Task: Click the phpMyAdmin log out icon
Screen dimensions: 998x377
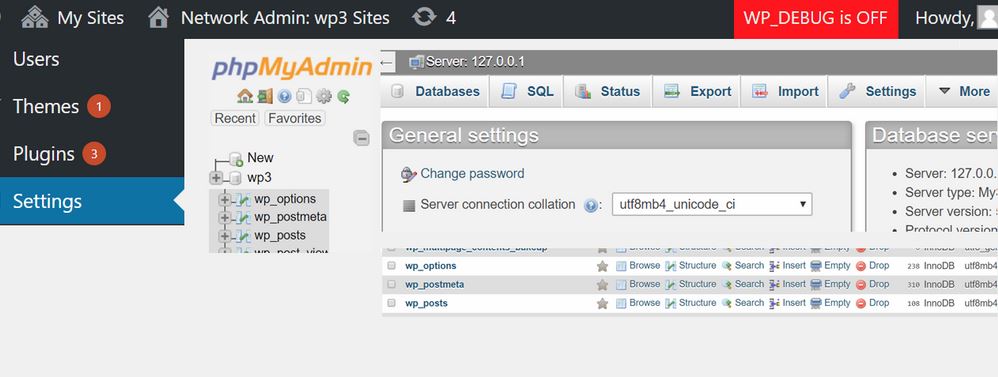Action: point(265,96)
